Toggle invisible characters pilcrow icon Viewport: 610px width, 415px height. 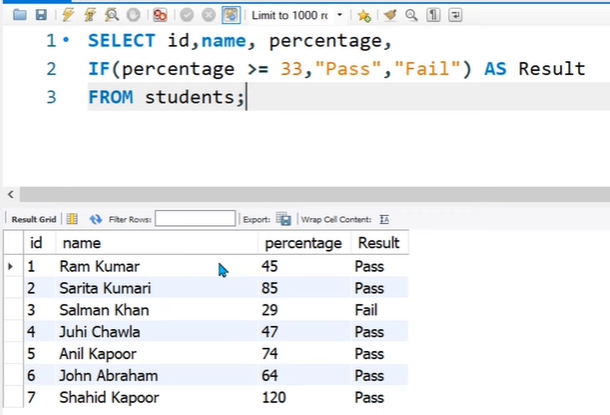[433, 15]
